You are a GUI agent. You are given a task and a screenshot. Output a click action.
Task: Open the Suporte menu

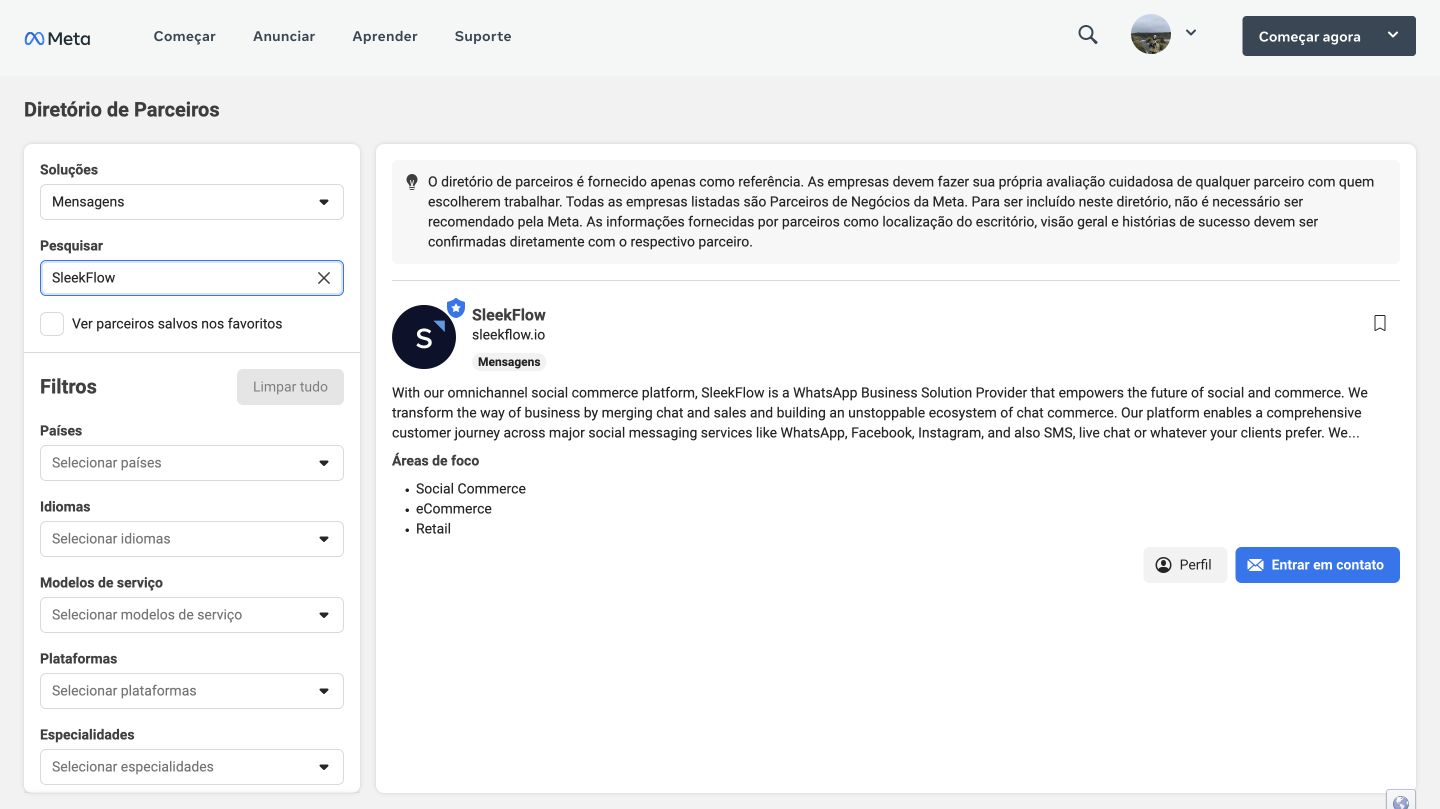tap(483, 36)
